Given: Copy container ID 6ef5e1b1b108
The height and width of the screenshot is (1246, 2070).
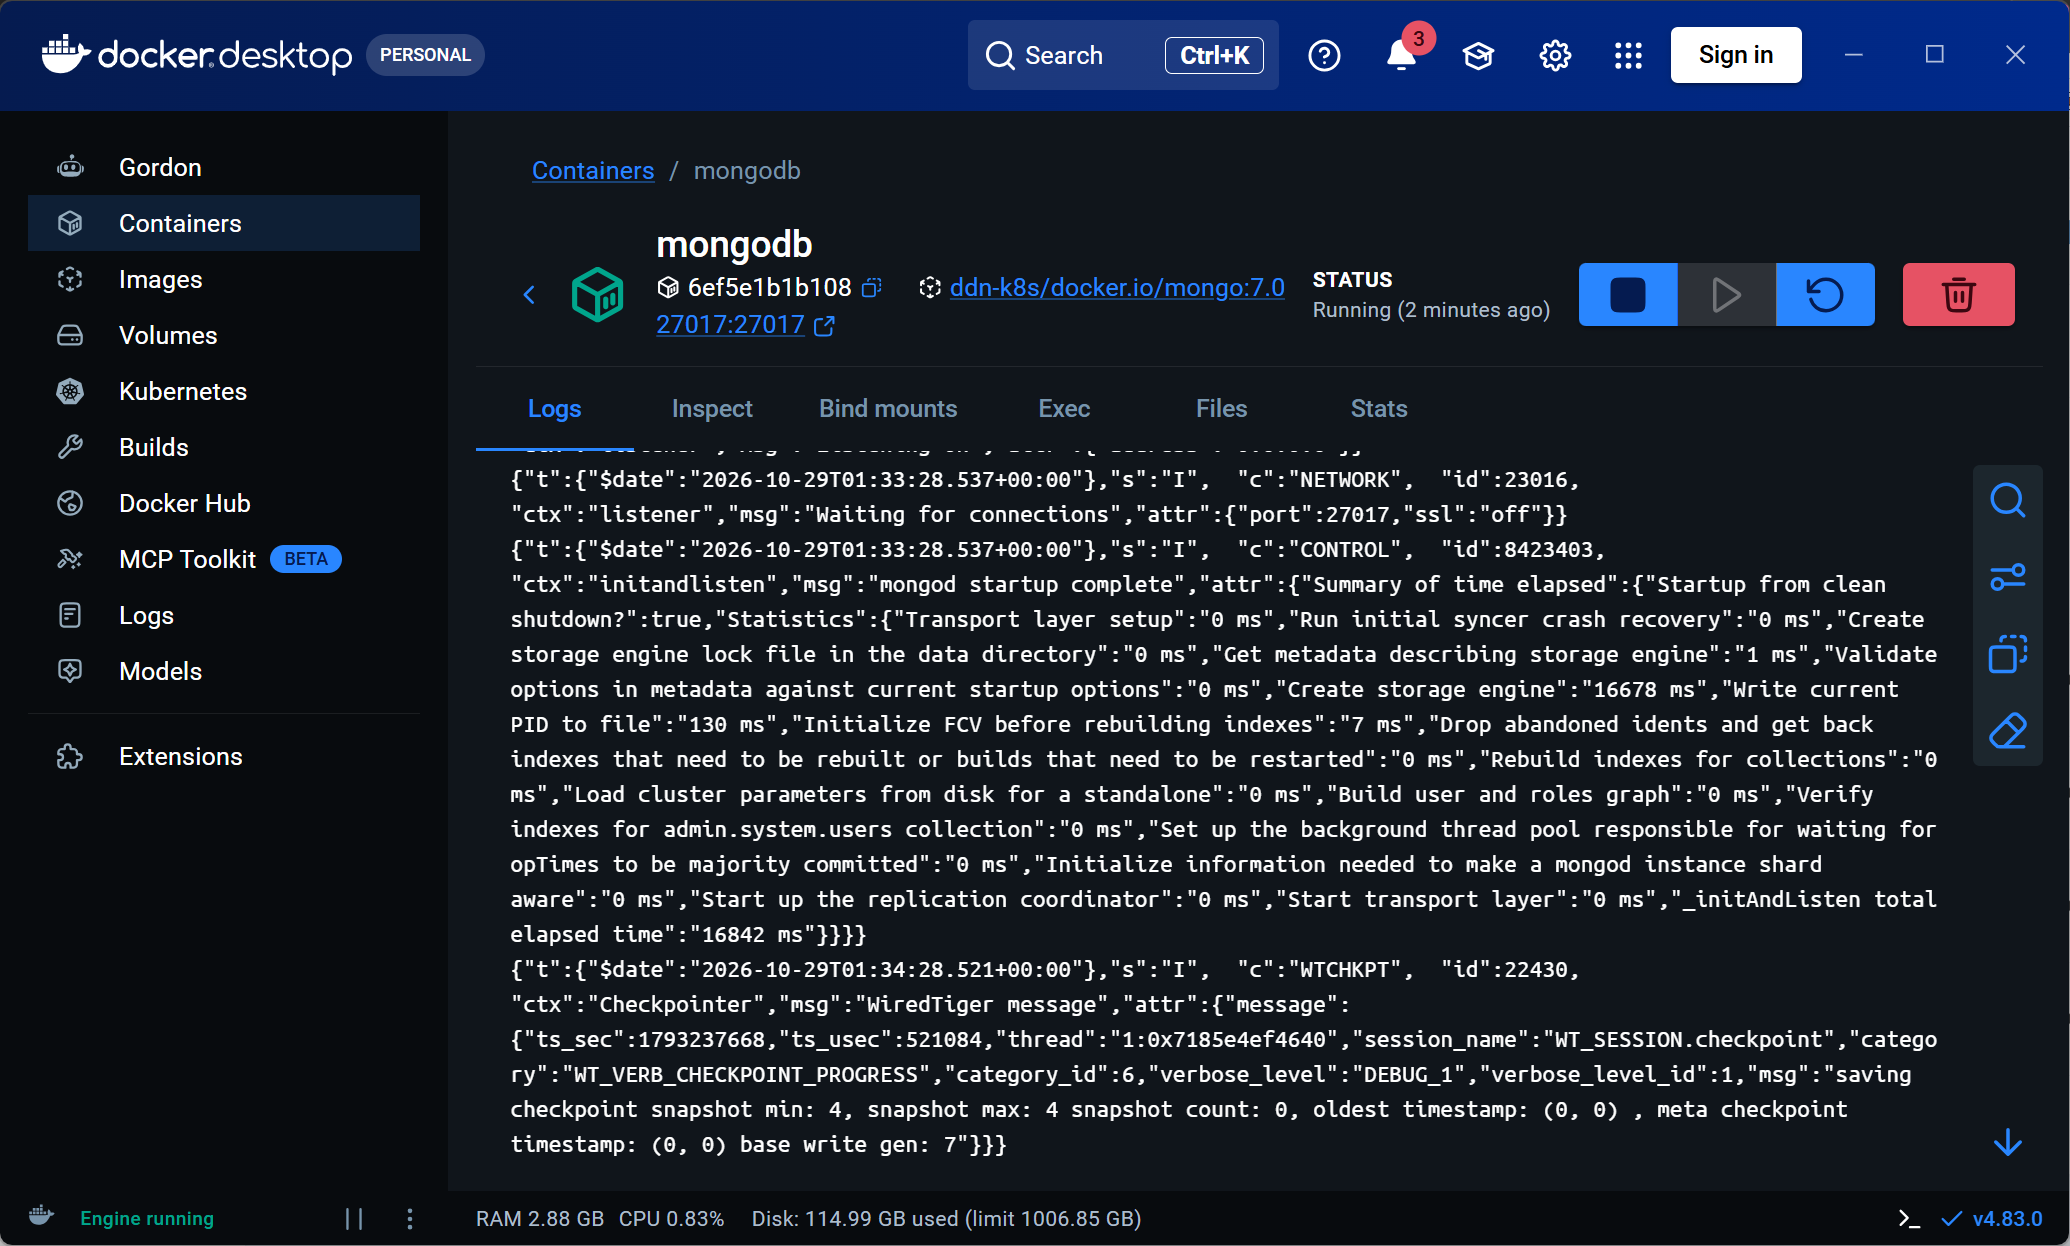Looking at the screenshot, I should [872, 288].
